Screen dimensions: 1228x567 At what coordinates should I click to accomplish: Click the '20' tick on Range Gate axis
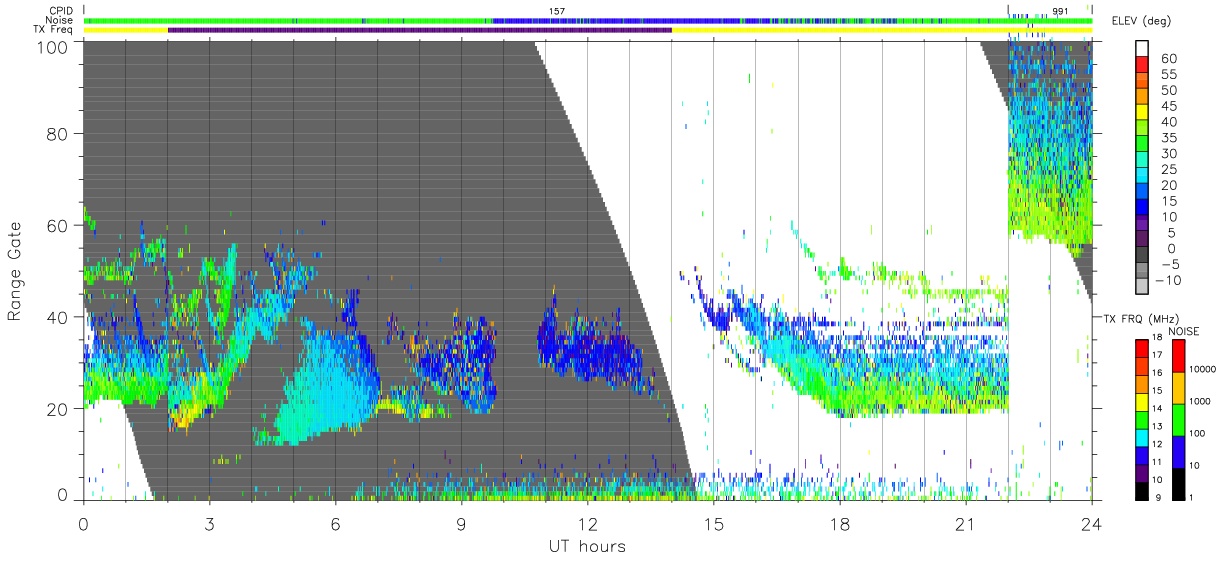(56, 408)
